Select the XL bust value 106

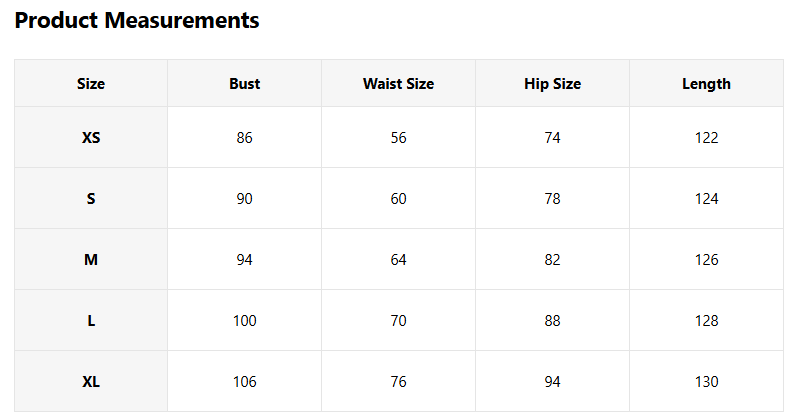pyautogui.click(x=244, y=382)
